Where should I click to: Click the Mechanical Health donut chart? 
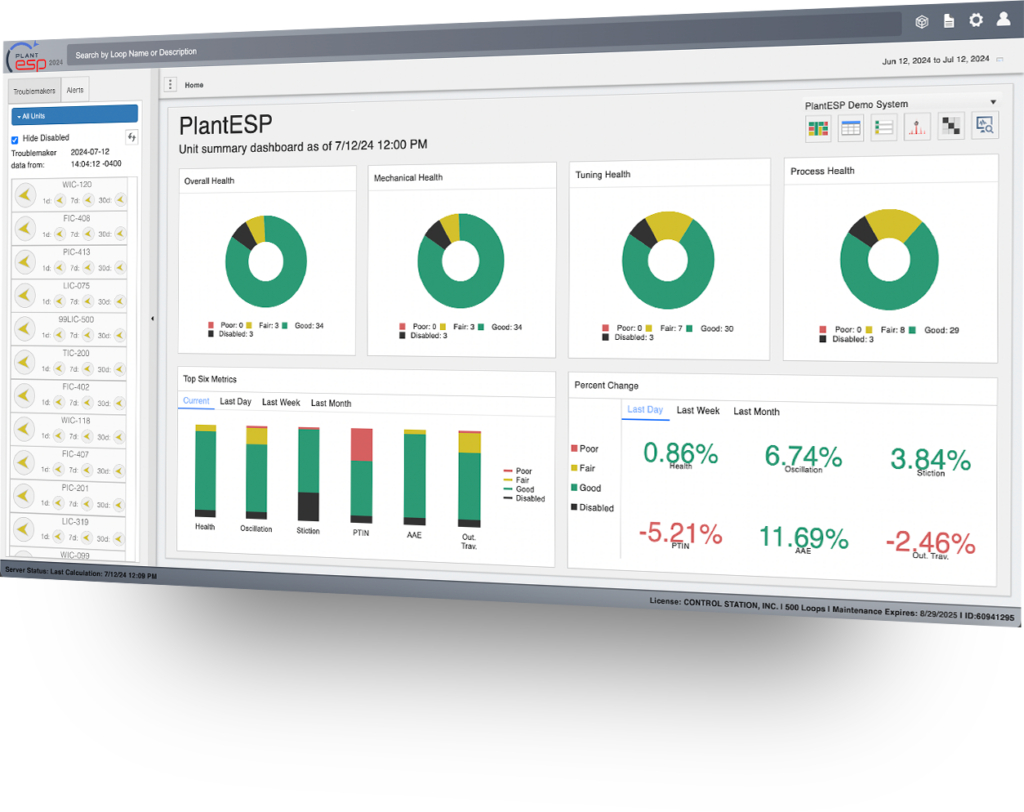click(x=461, y=261)
